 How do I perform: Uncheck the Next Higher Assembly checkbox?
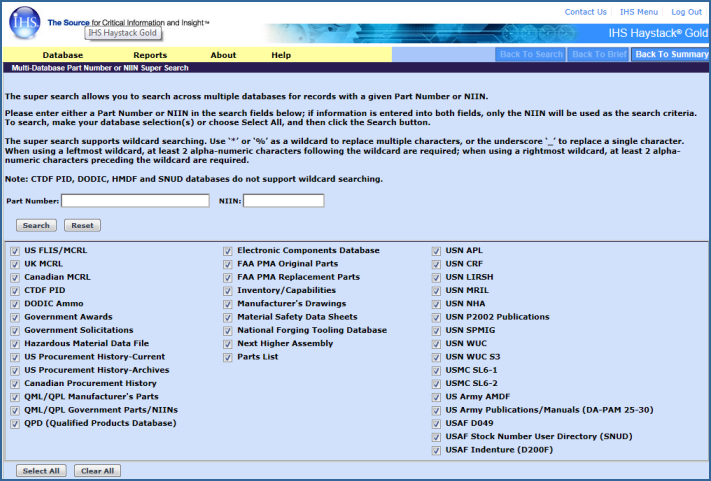(228, 344)
